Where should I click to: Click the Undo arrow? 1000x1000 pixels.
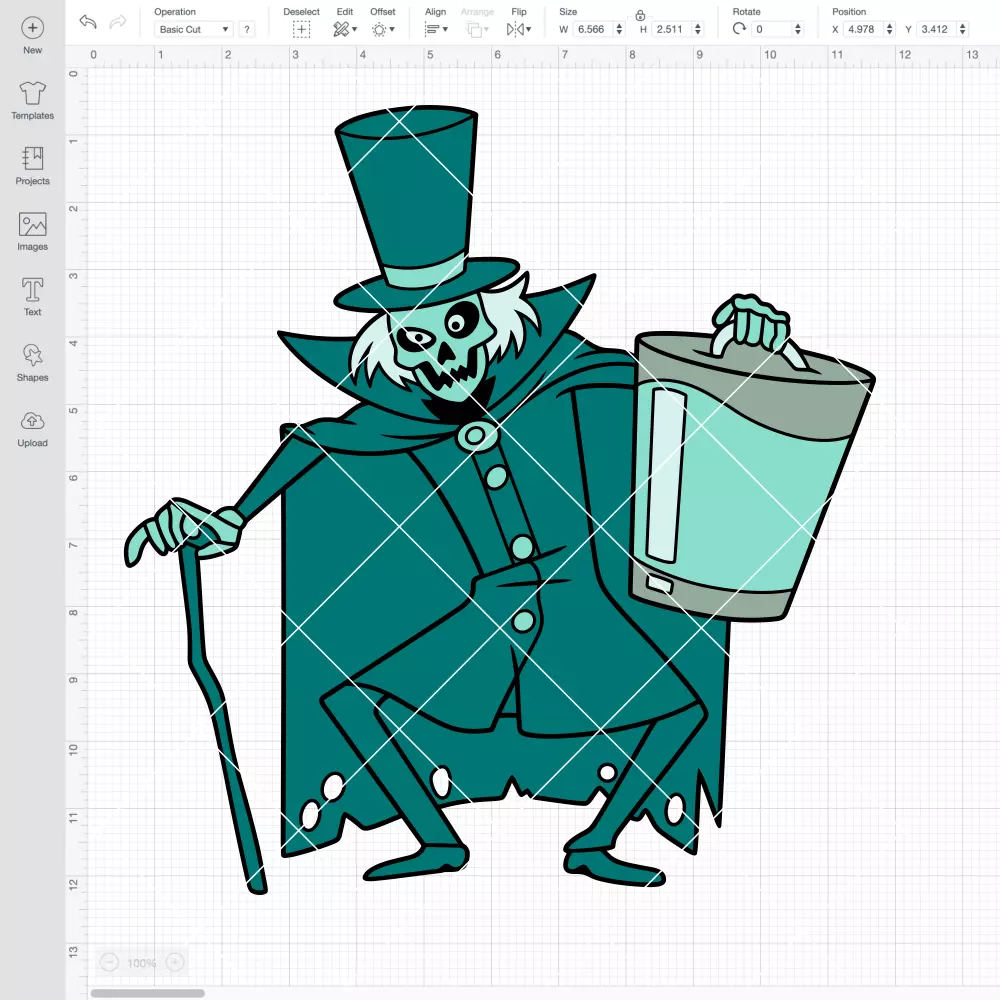pos(88,22)
